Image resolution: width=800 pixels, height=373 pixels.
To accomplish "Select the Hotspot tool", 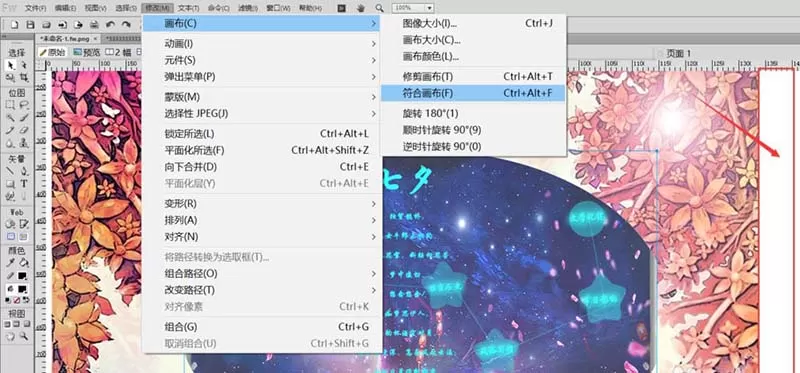I will pos(9,223).
